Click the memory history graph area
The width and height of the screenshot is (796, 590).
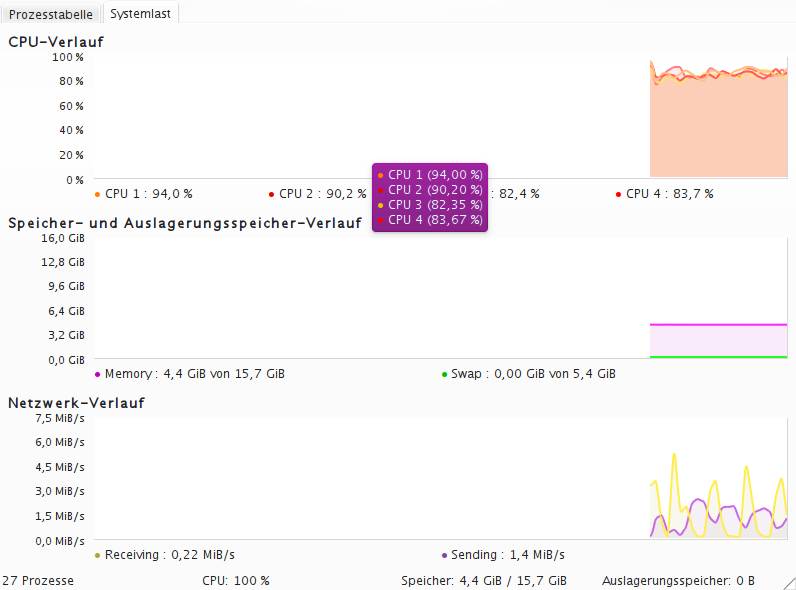441,298
